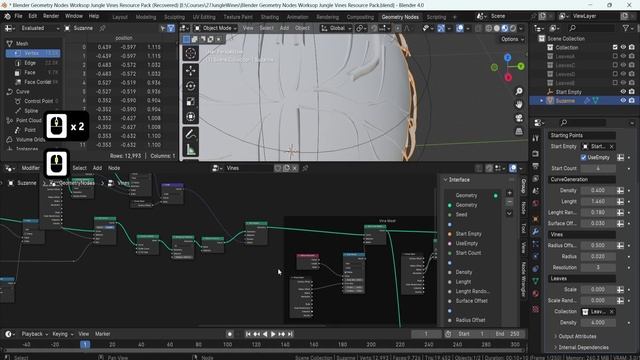This screenshot has width=640, height=360.
Task: Collapse the Interface panel
Action: click(446, 180)
